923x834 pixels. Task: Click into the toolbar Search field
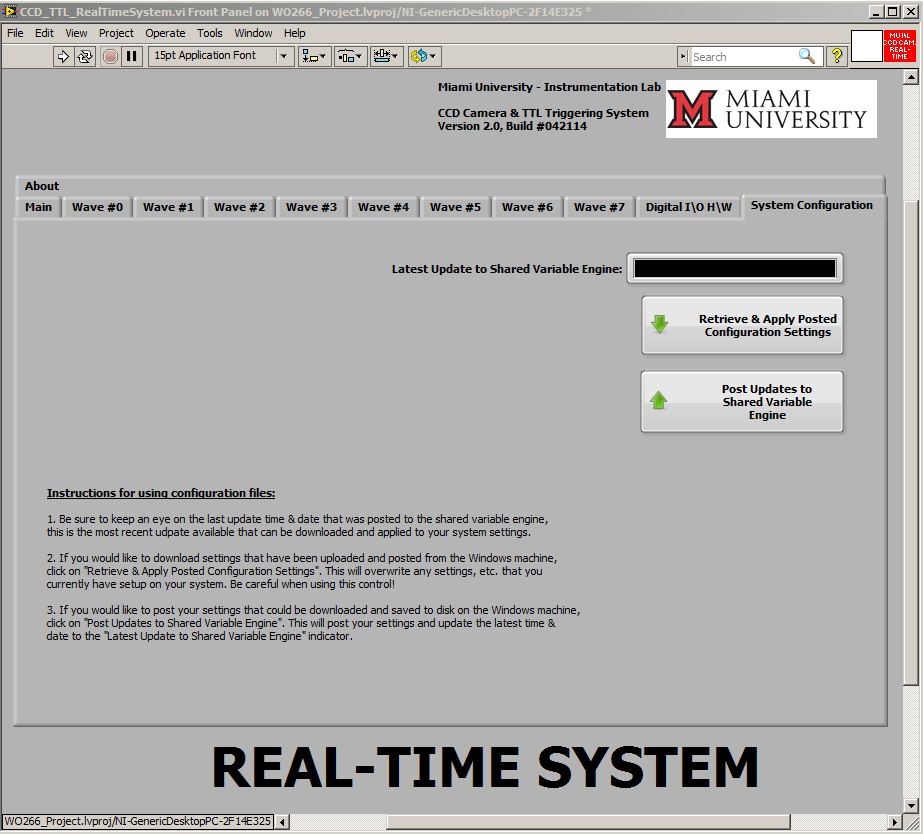pos(744,57)
